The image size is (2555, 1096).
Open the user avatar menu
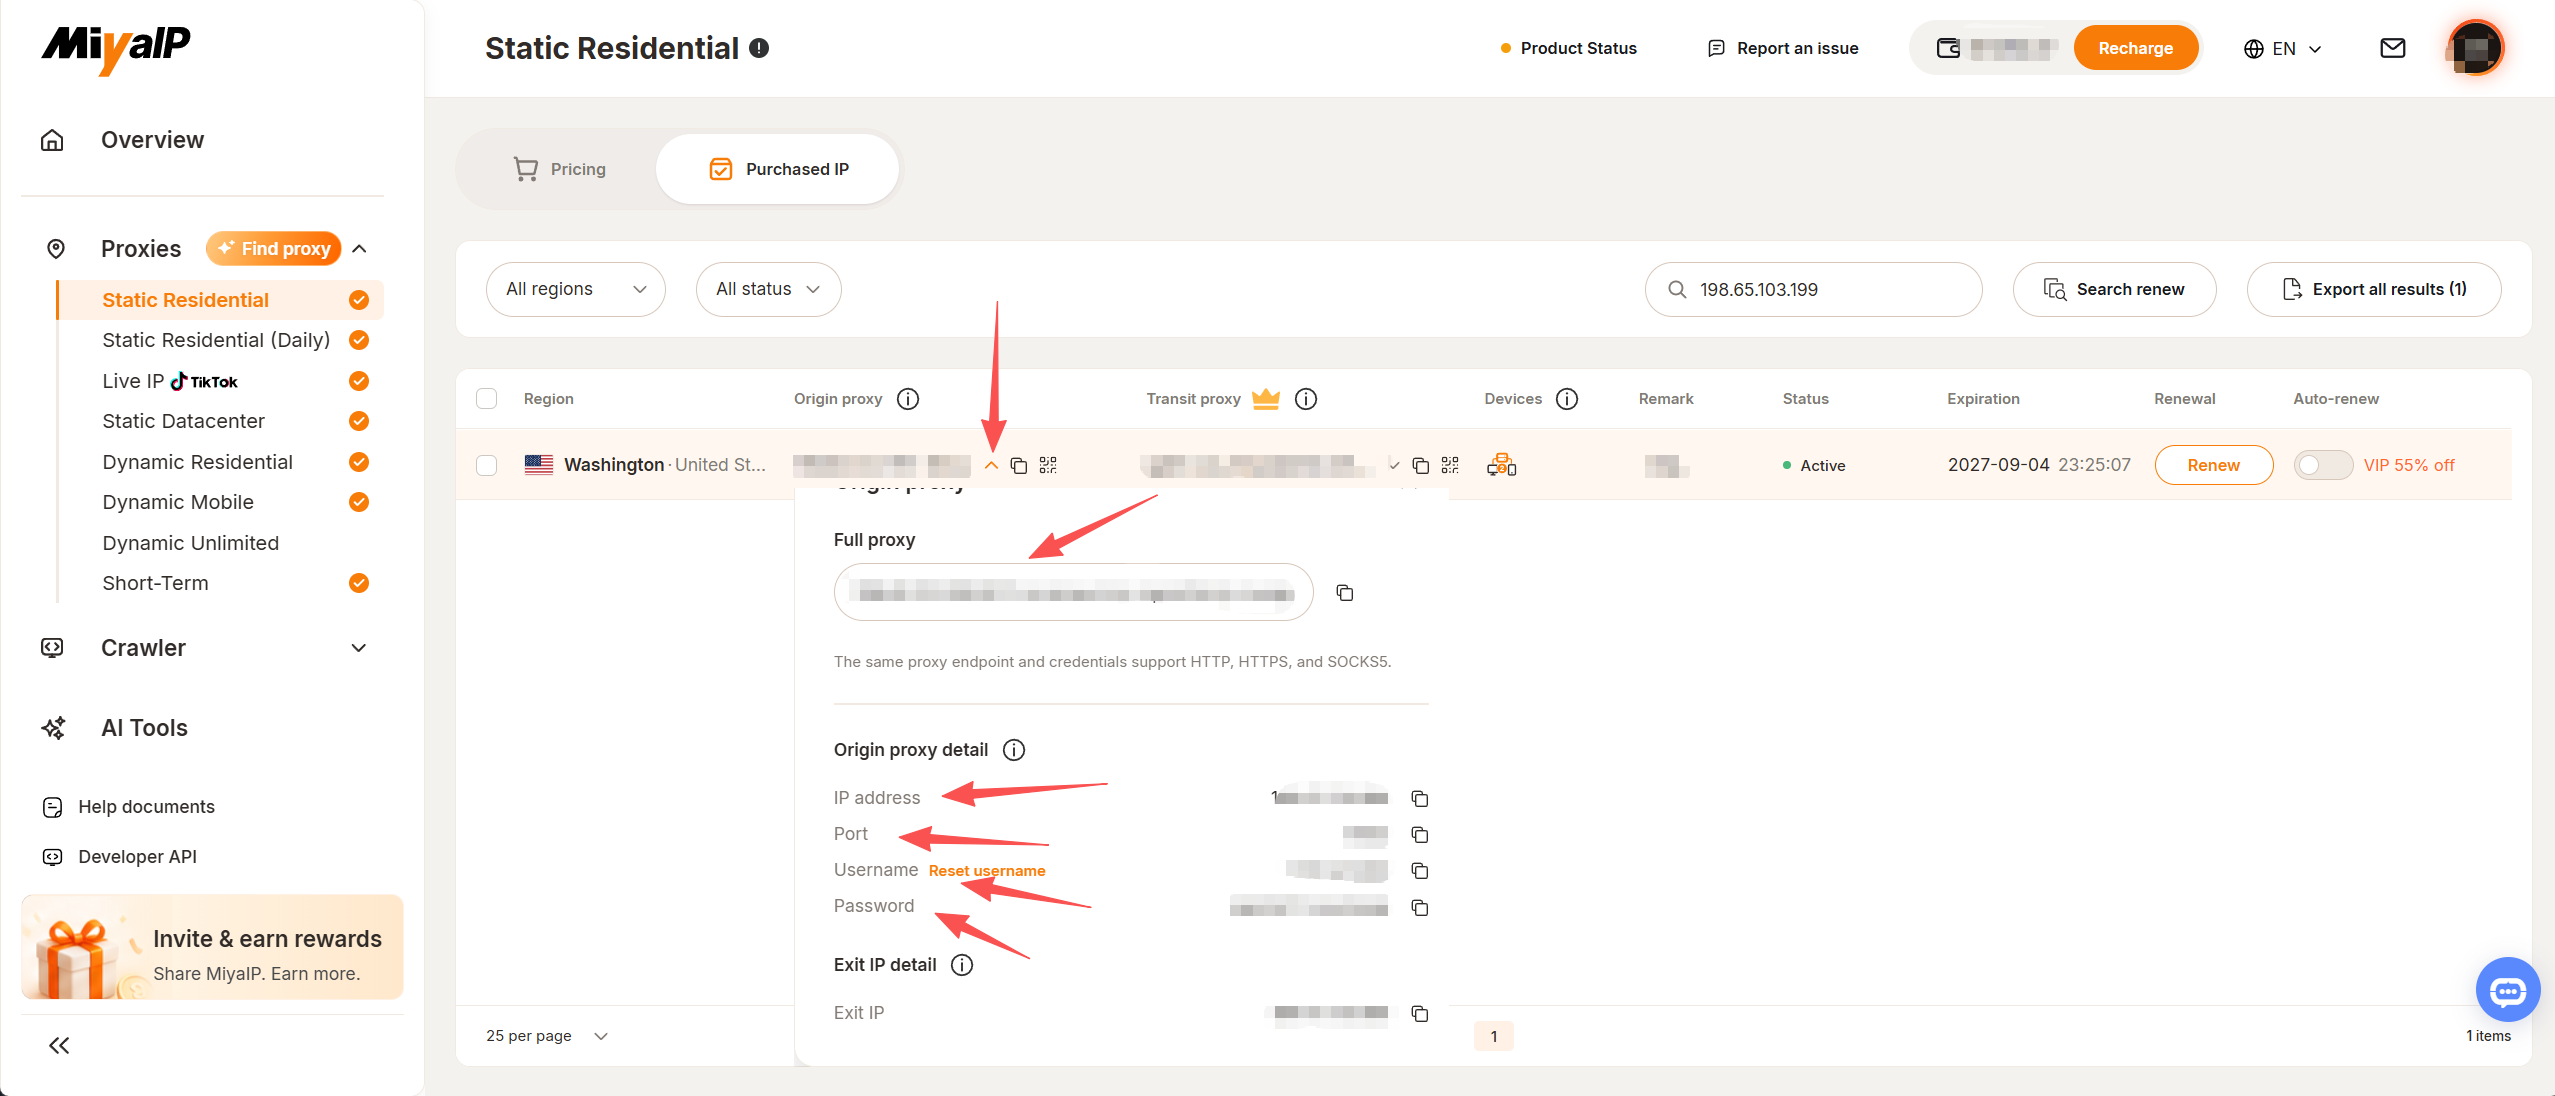[2475, 48]
